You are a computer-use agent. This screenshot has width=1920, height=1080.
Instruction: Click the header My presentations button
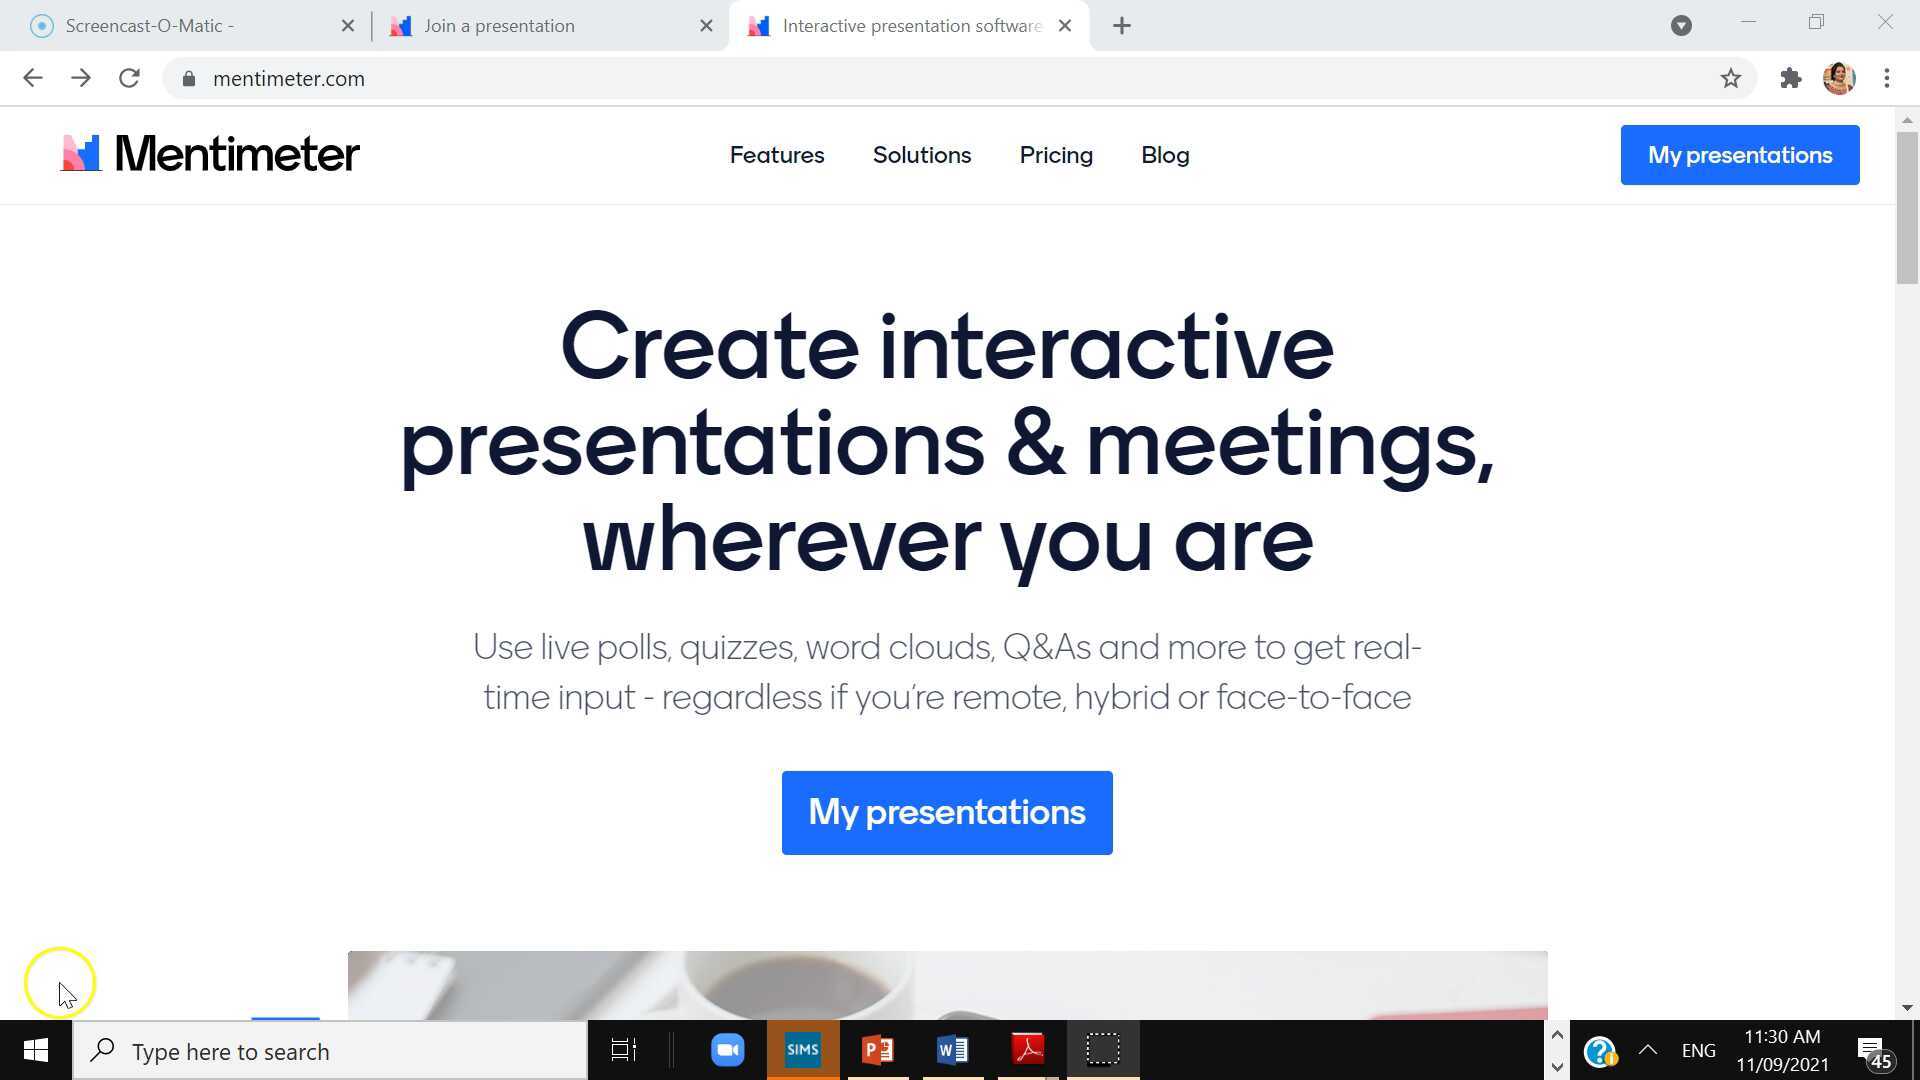point(1740,155)
